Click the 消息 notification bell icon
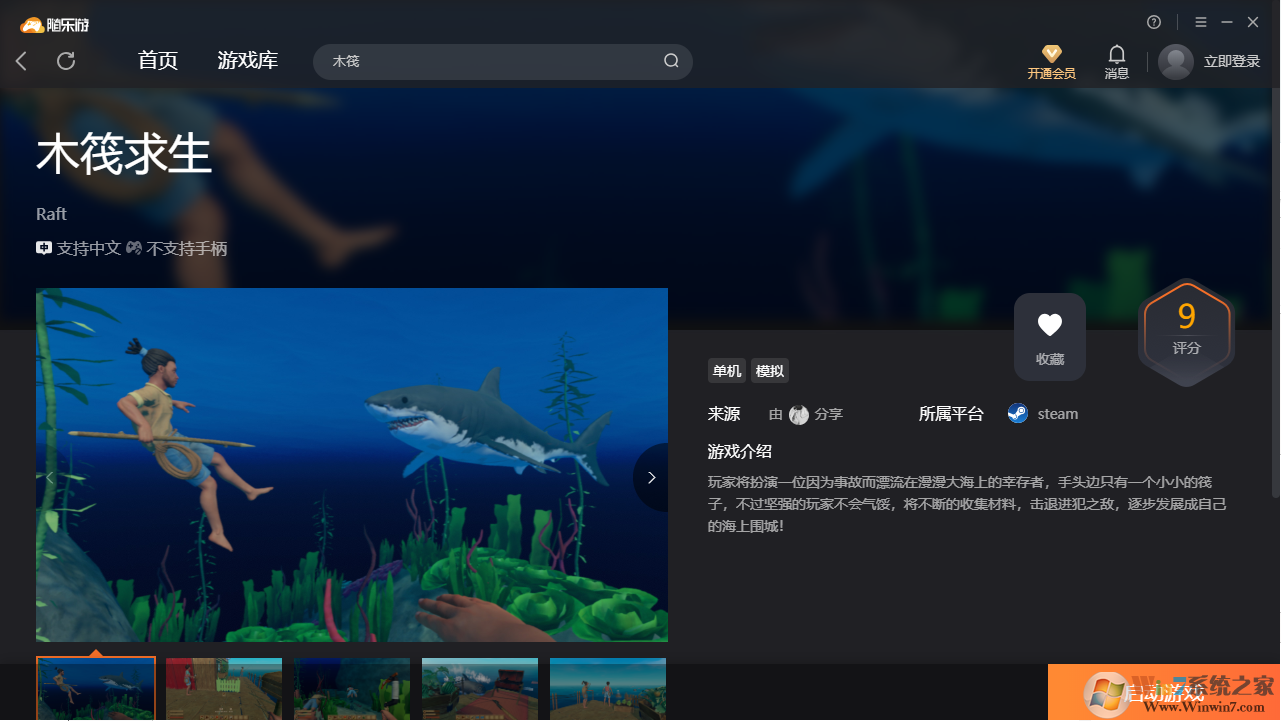 1116,56
